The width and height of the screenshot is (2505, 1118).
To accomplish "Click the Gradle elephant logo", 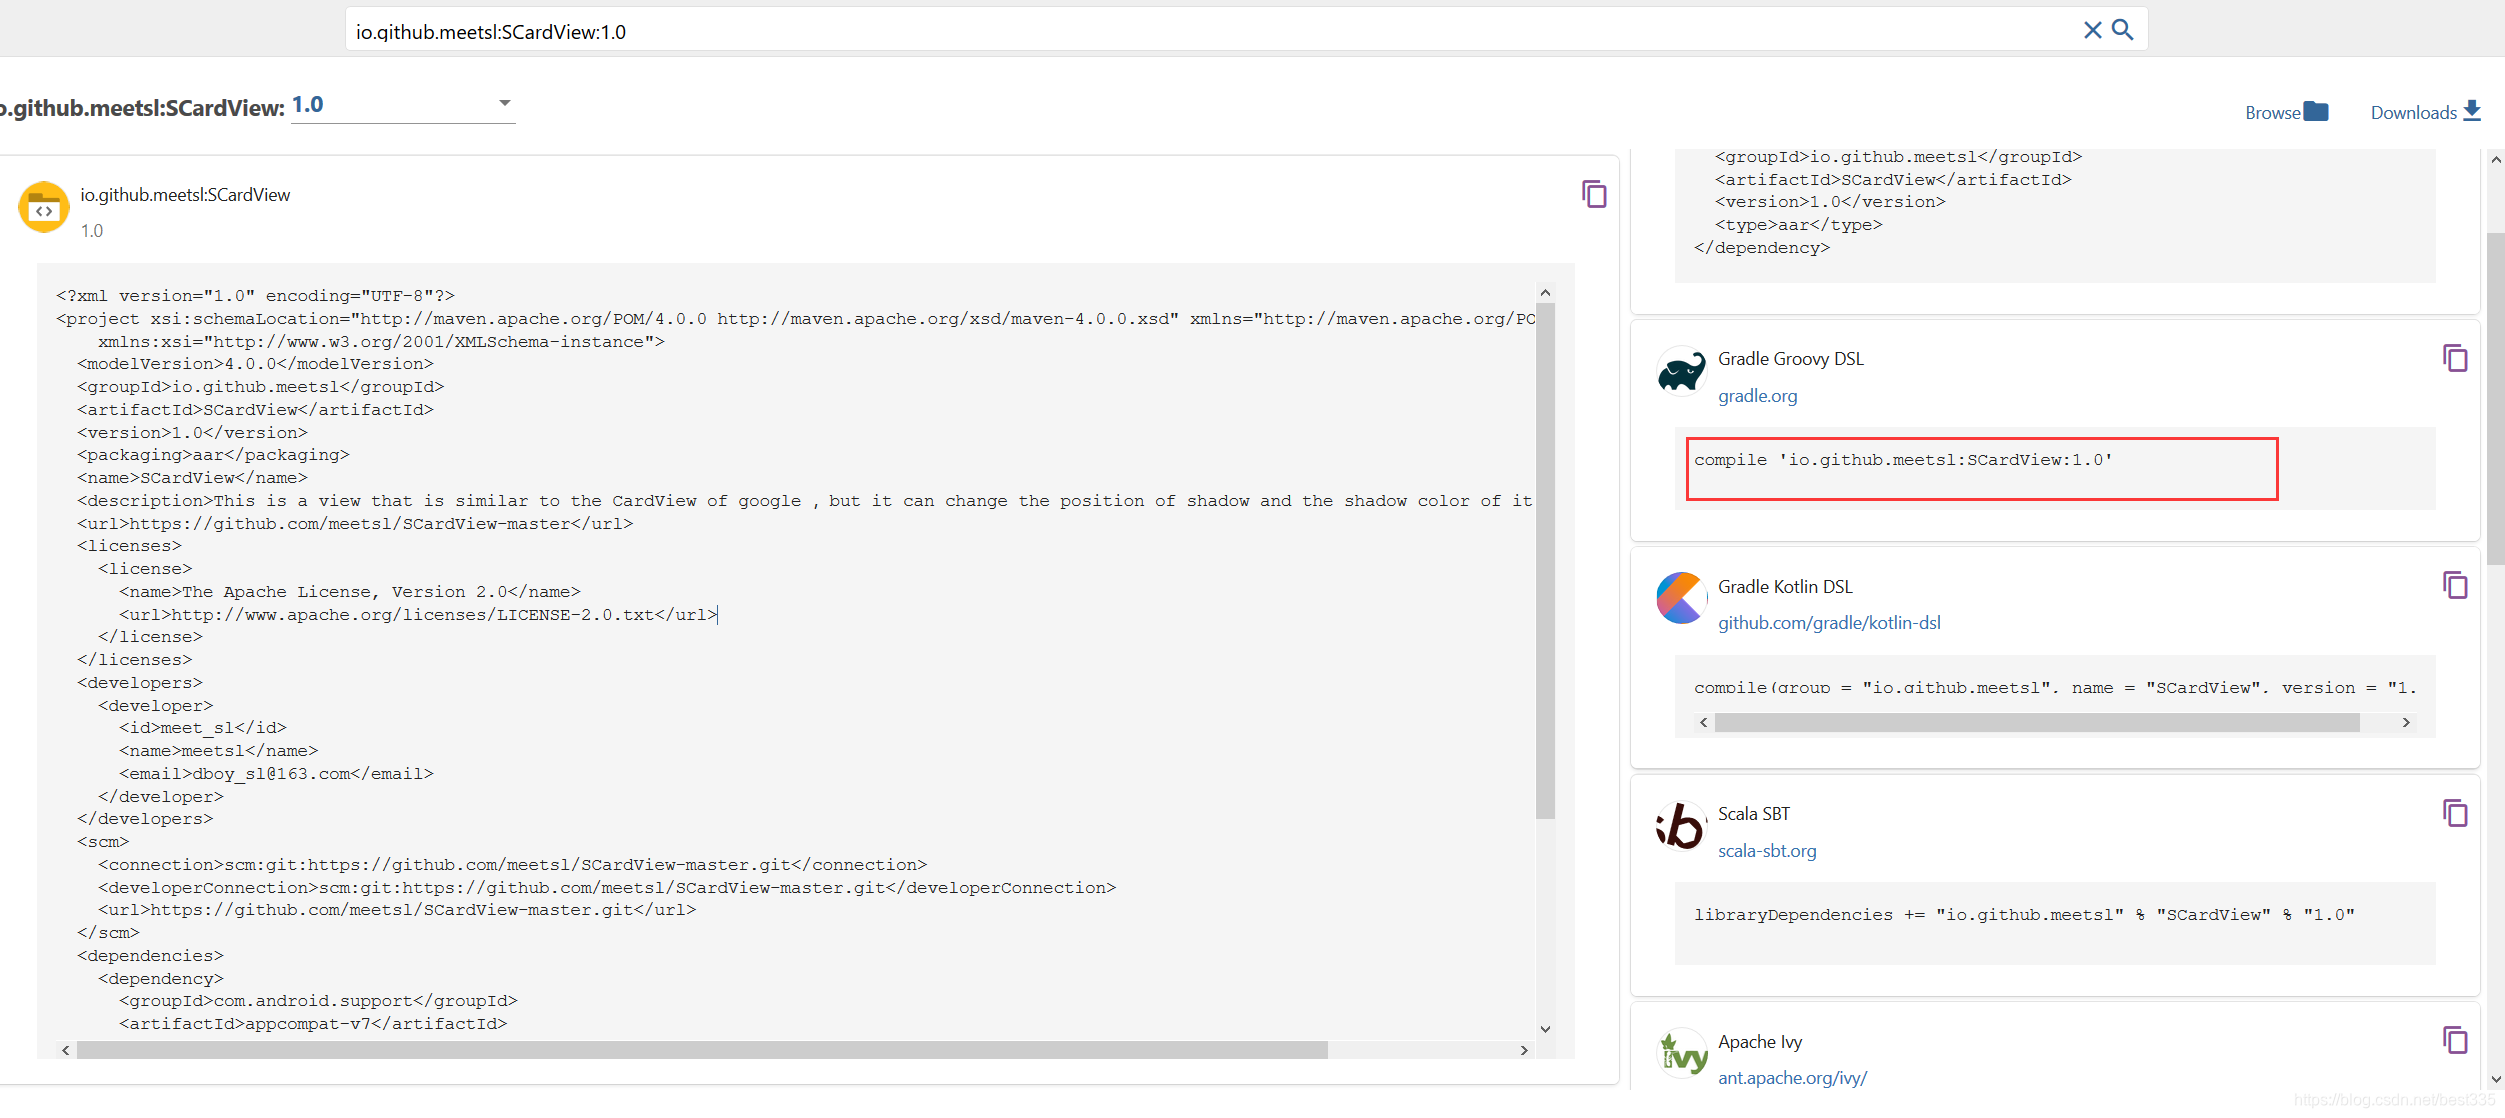I will click(1682, 372).
